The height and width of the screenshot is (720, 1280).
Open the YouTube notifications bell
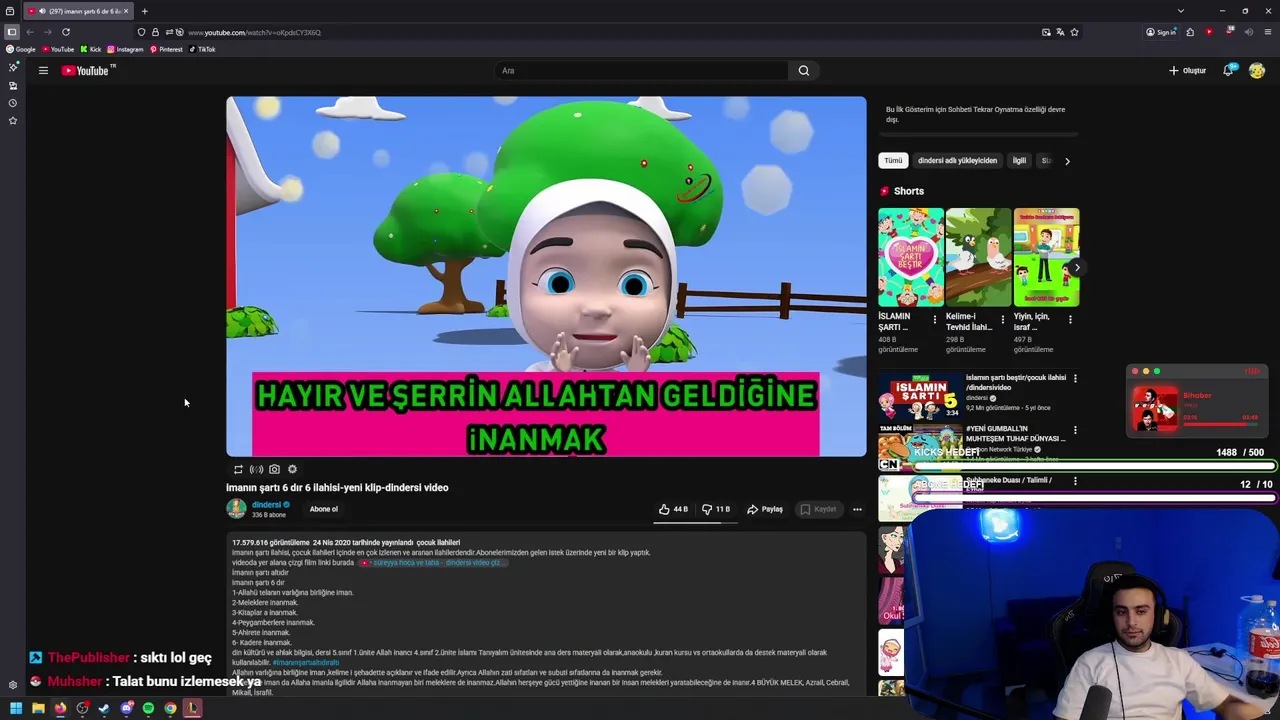(1228, 70)
